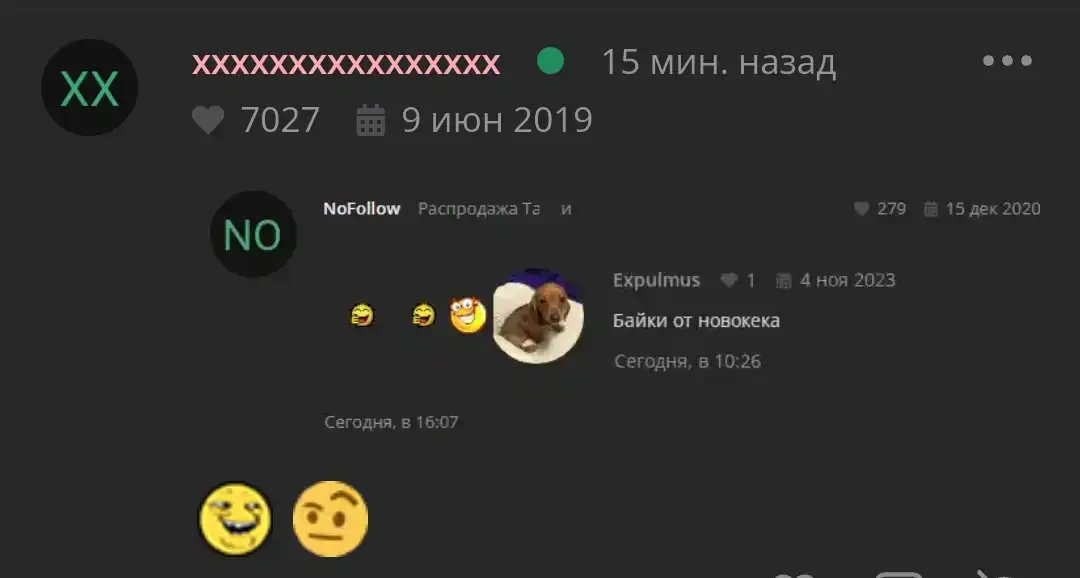This screenshot has height=578, width=1080.
Task: Click the heart icon next to 279
Action: [861, 209]
